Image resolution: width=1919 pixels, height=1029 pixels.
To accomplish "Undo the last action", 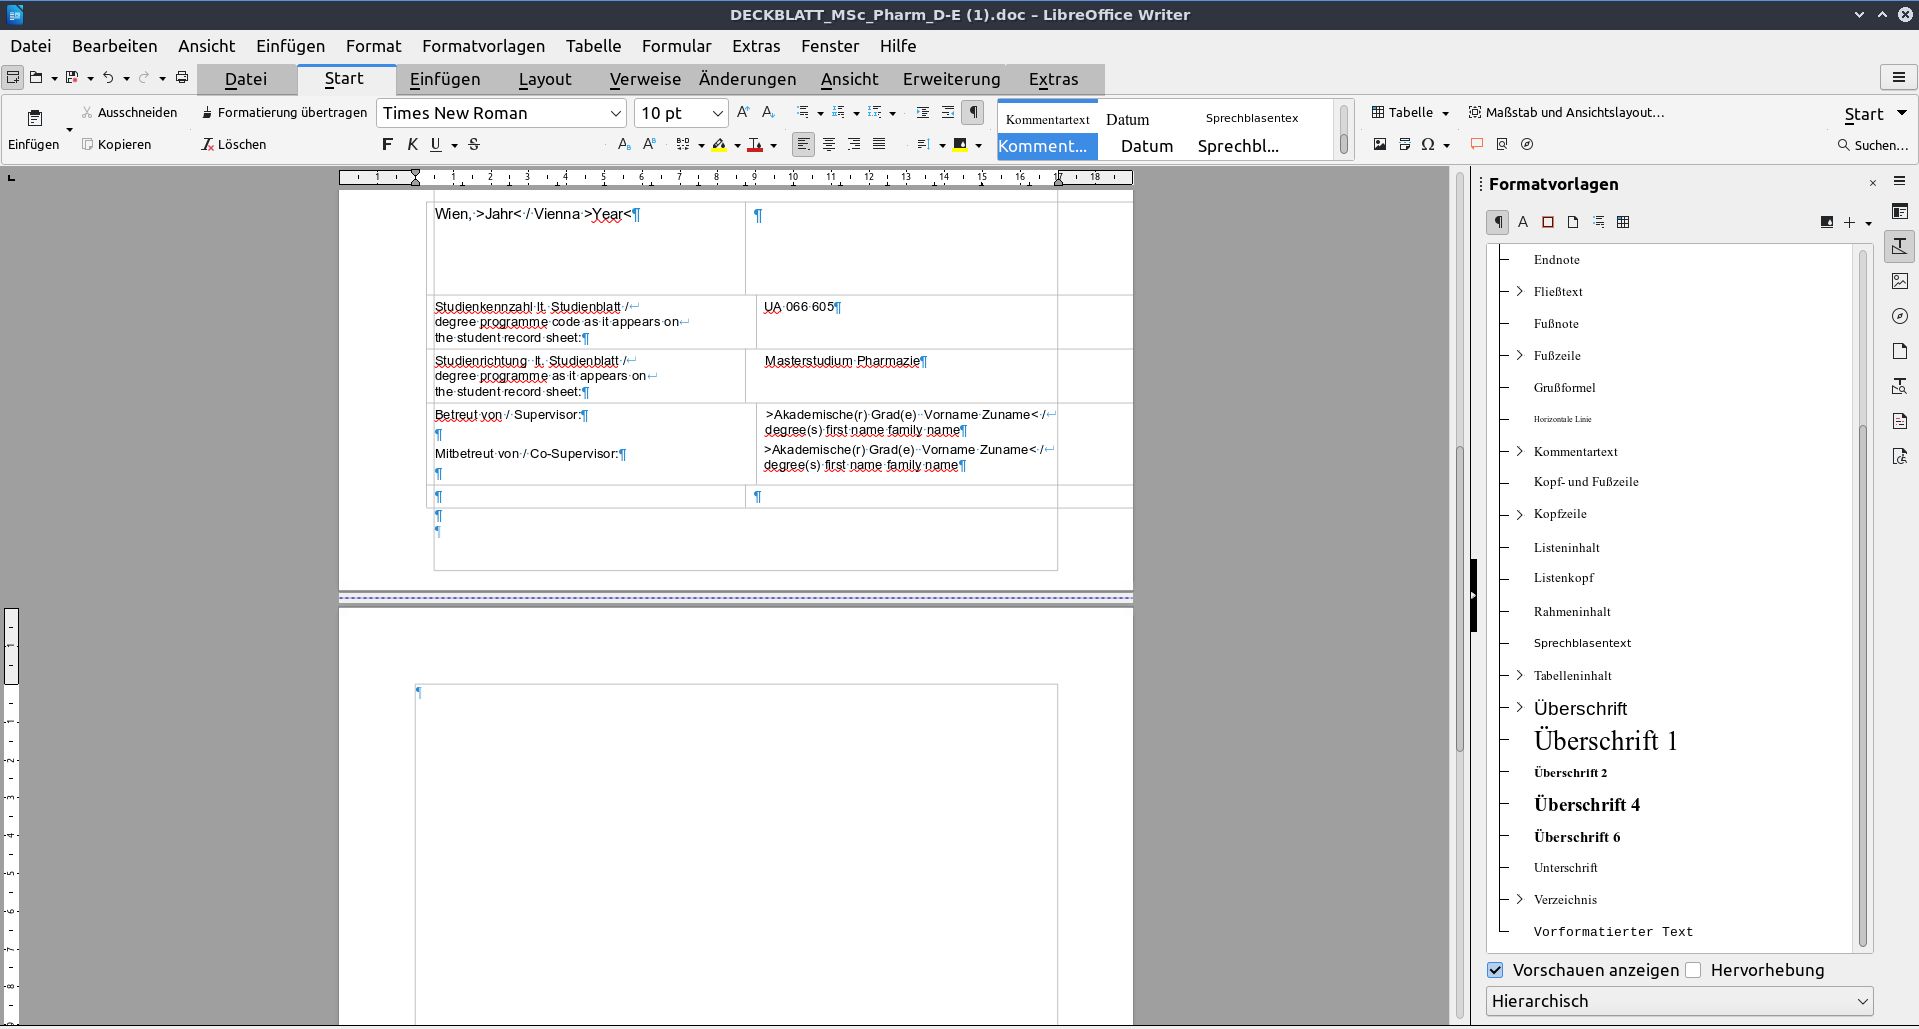I will (x=108, y=78).
